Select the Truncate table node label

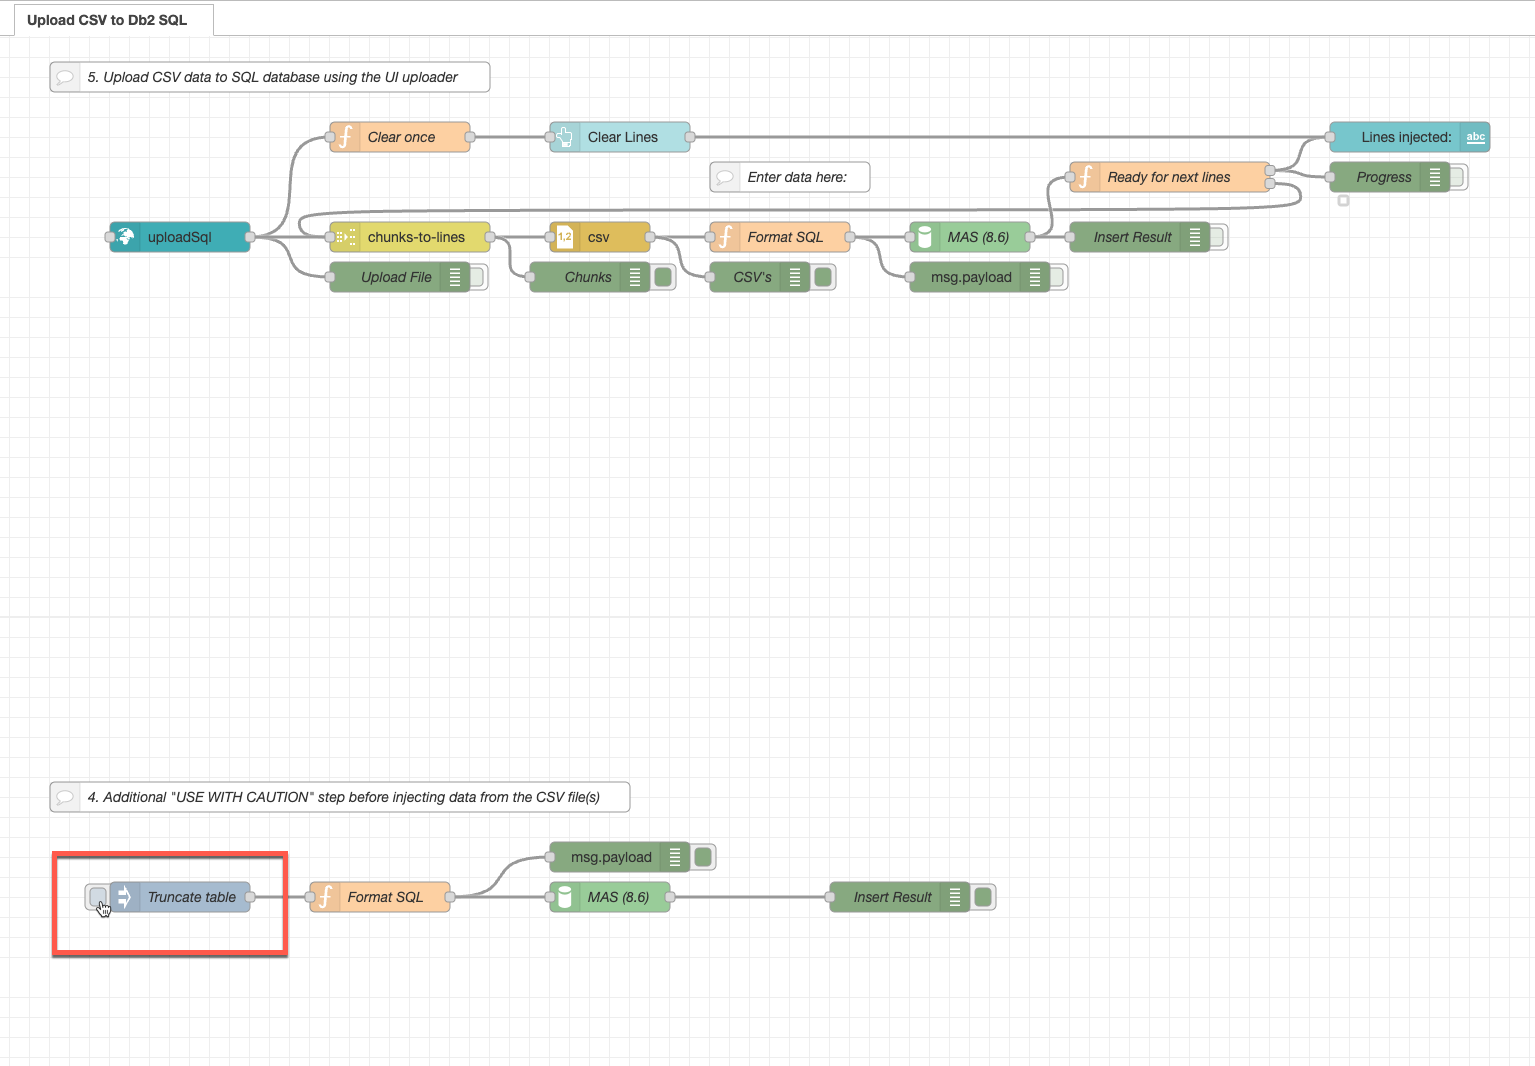pos(192,897)
